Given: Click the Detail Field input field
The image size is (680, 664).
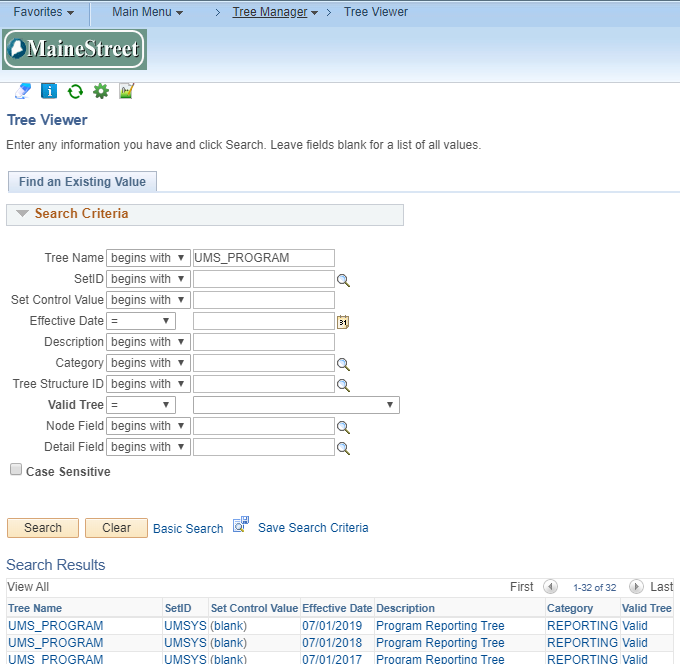Looking at the screenshot, I should (264, 447).
